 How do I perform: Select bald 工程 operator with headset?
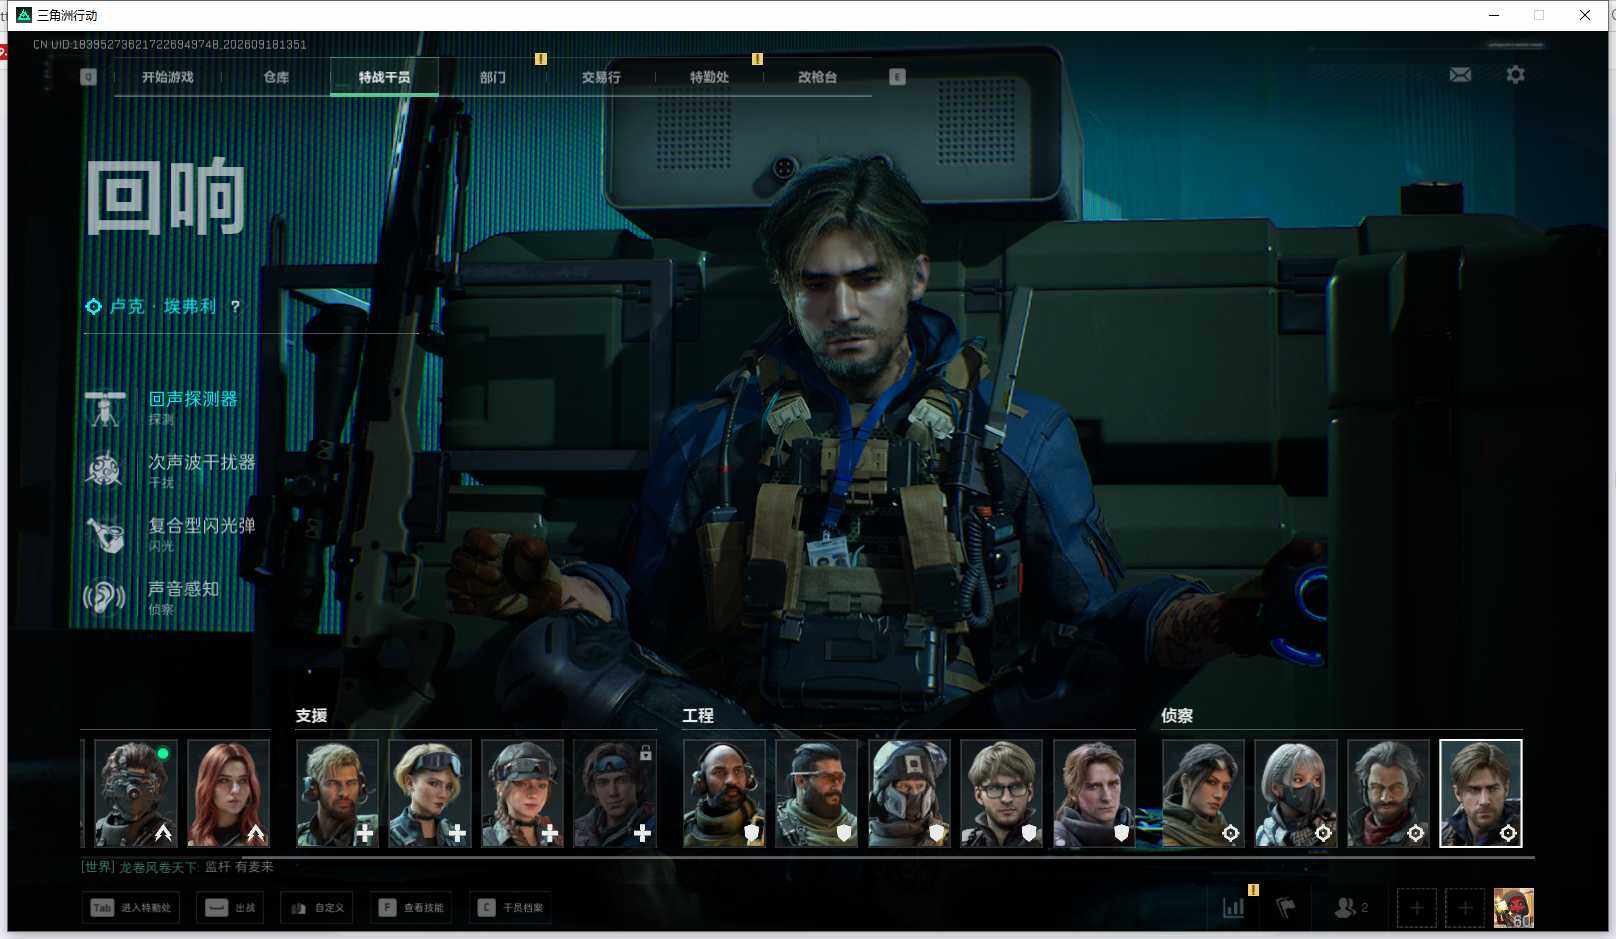724,793
